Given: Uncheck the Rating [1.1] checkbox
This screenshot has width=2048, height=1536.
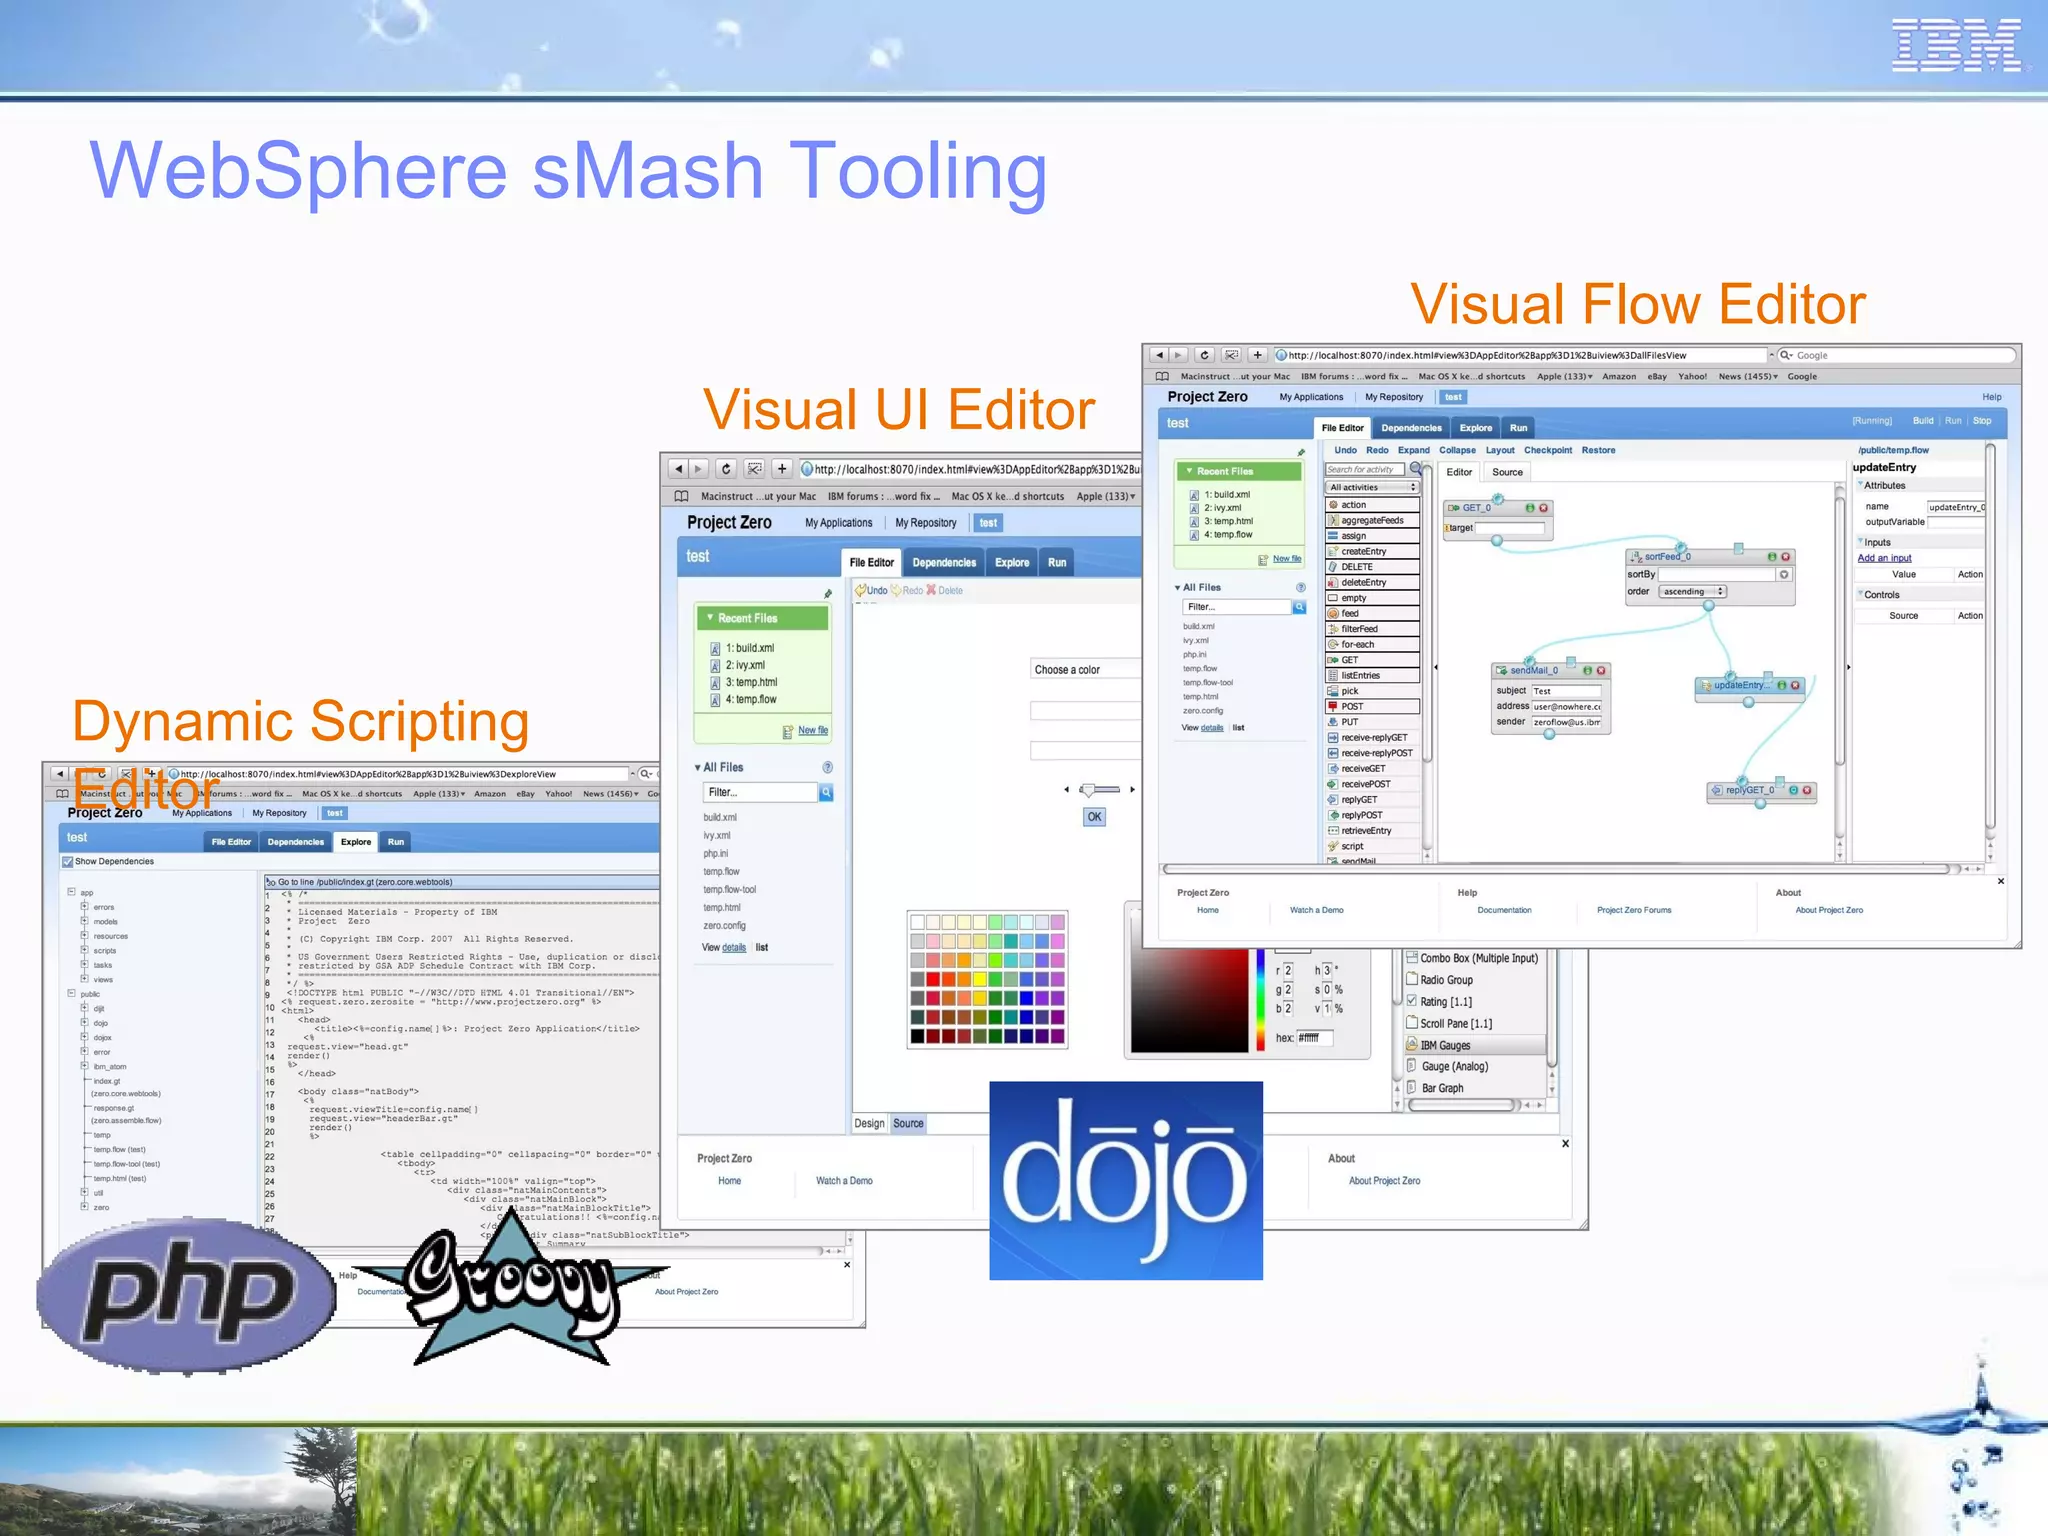Looking at the screenshot, I should 1412,1001.
